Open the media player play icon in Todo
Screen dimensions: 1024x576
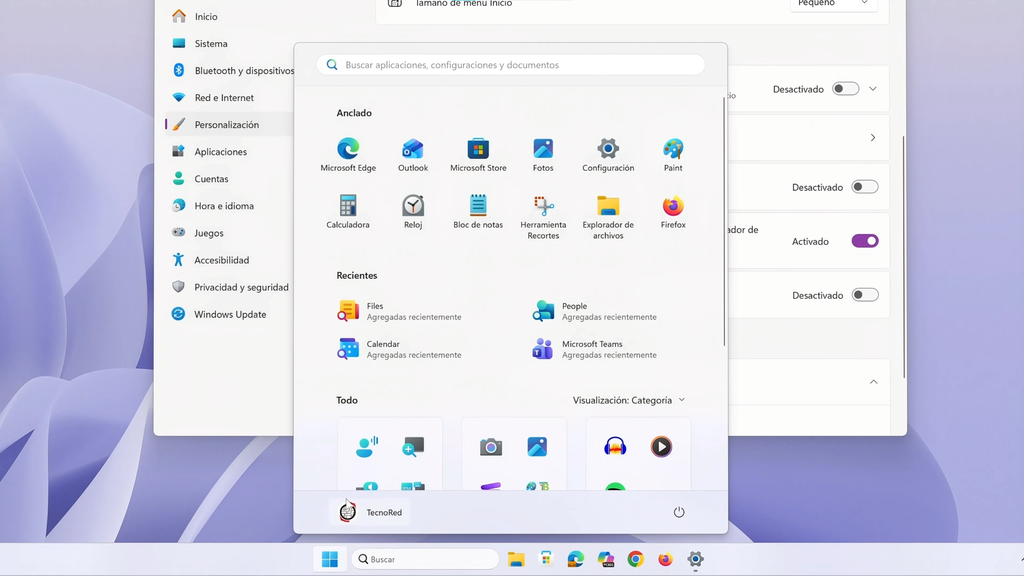pos(661,447)
